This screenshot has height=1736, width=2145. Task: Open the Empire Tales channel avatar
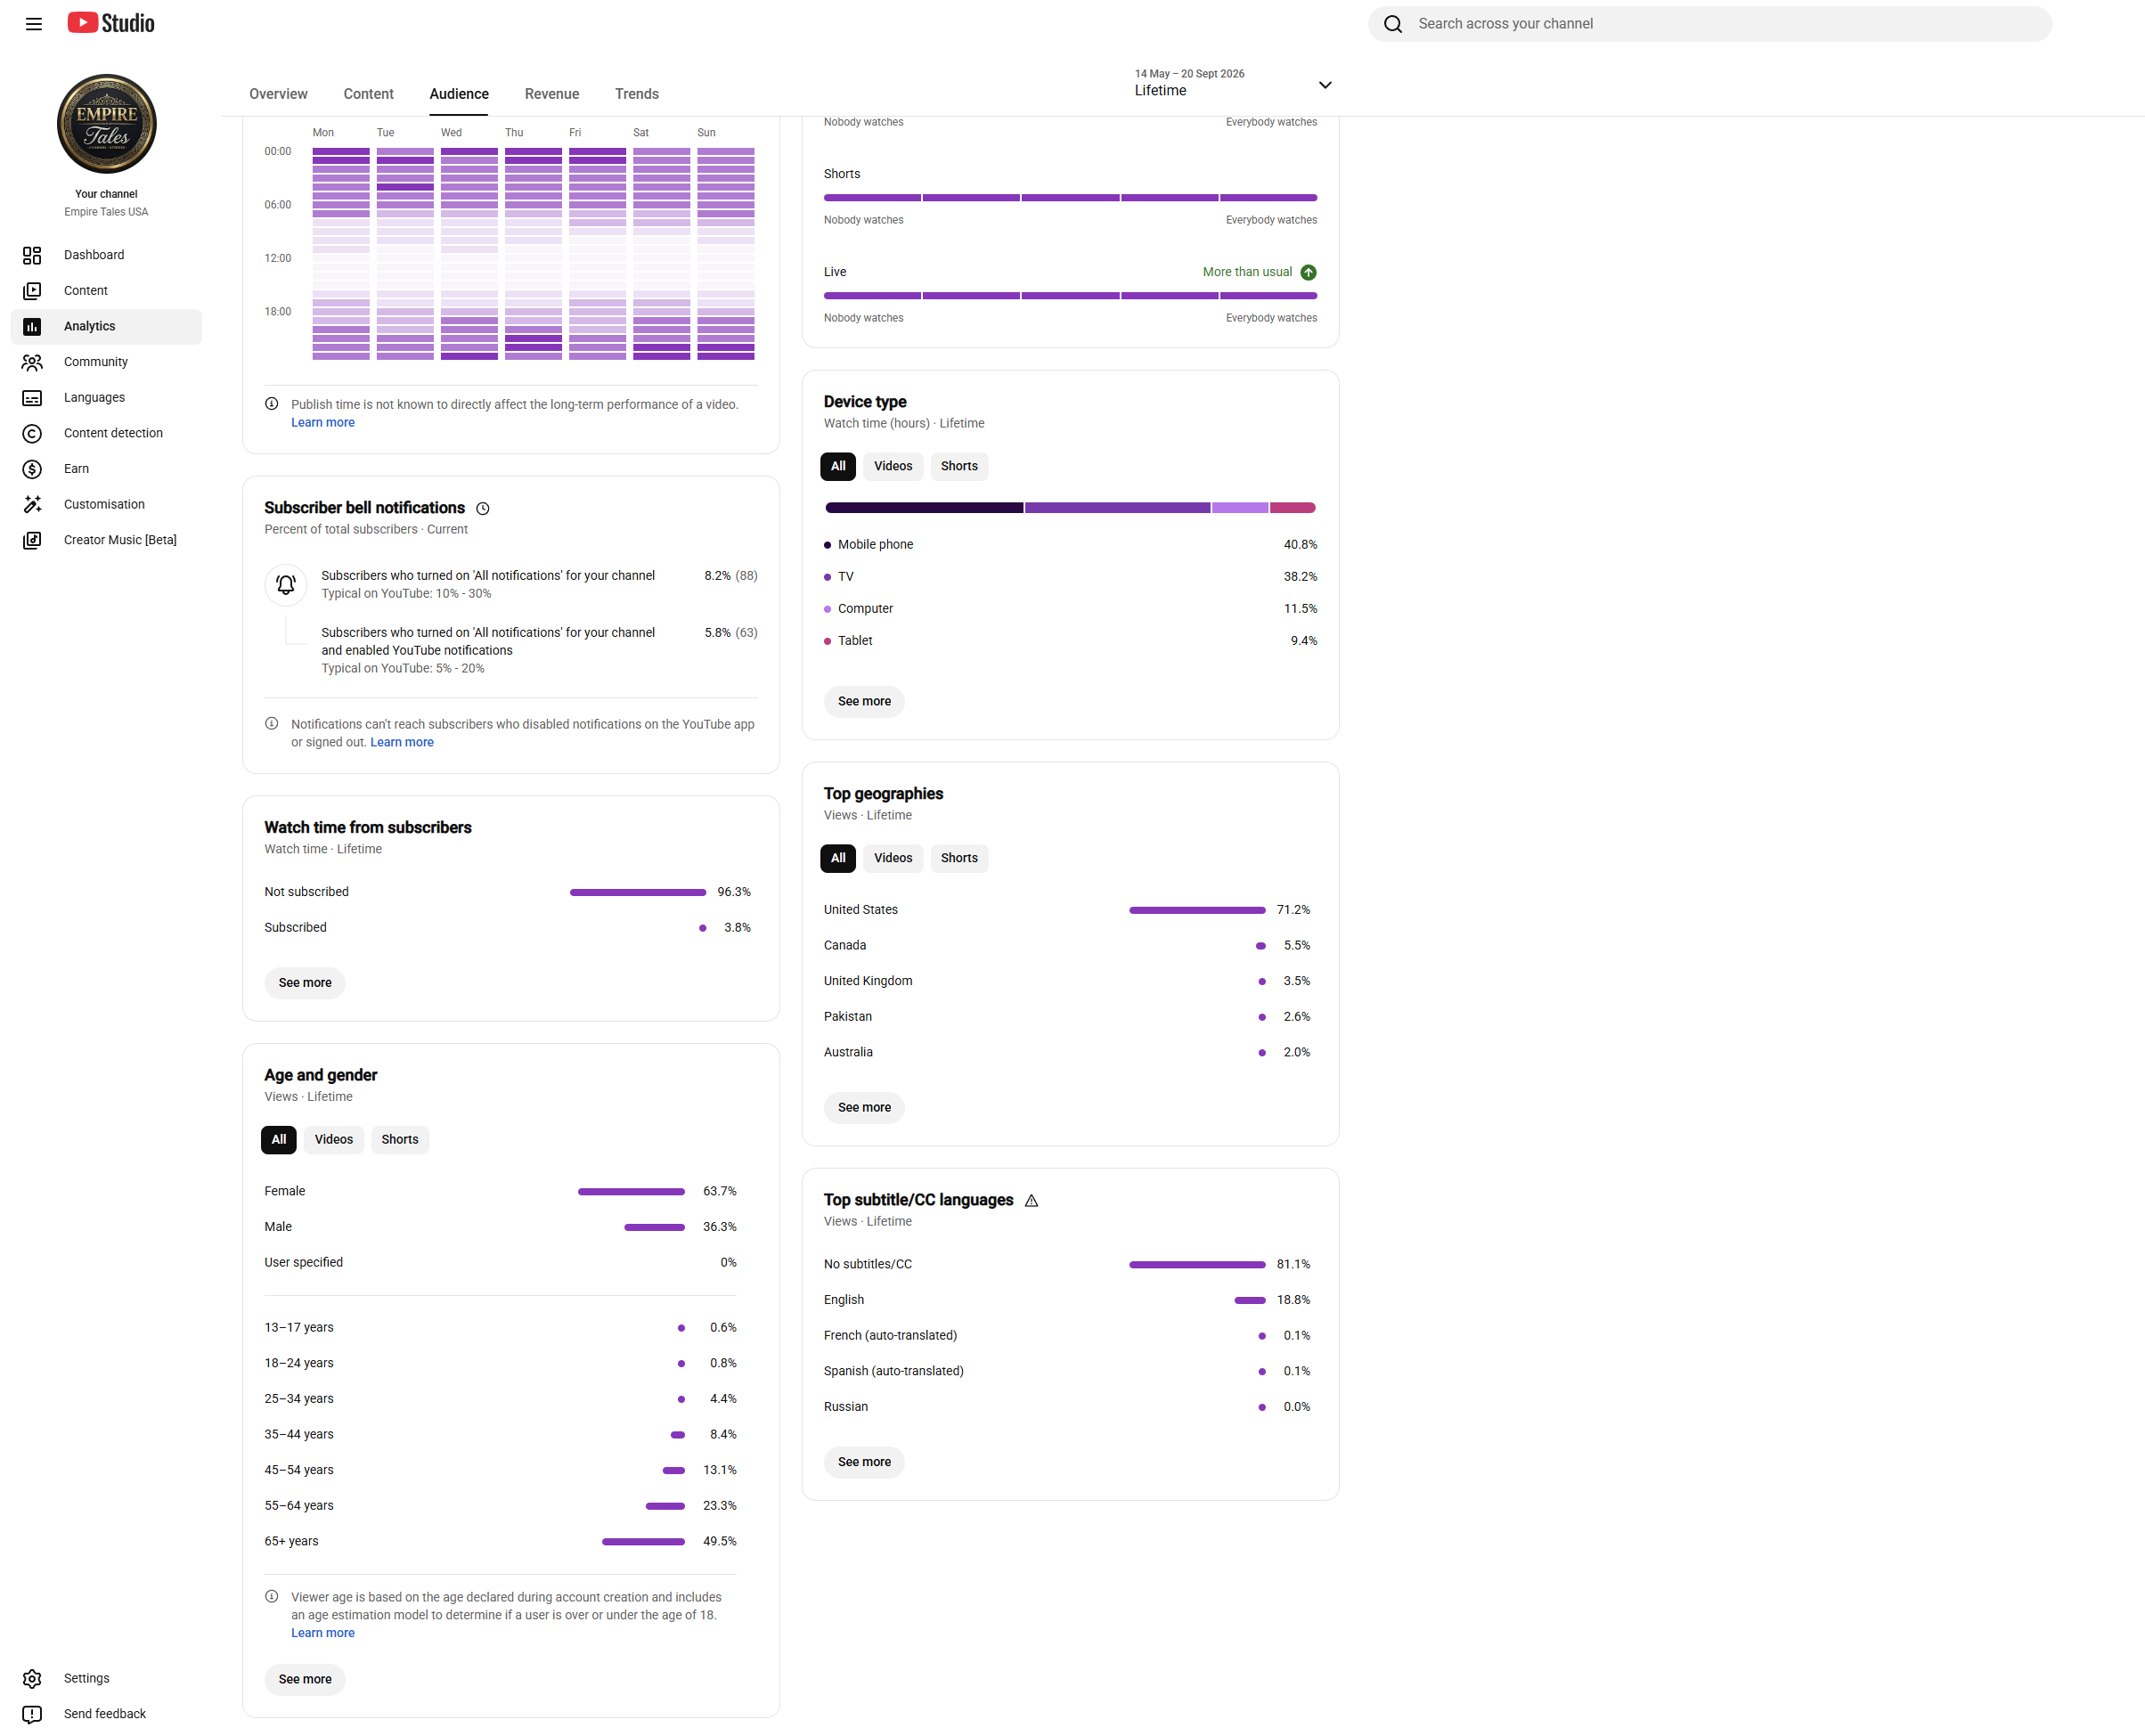[x=106, y=124]
